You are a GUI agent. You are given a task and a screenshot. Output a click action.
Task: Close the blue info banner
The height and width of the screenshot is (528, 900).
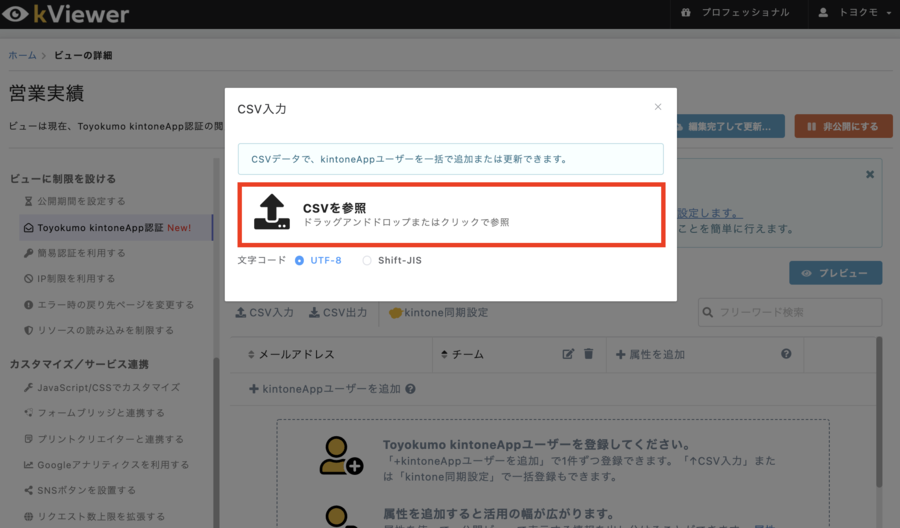coord(870,174)
